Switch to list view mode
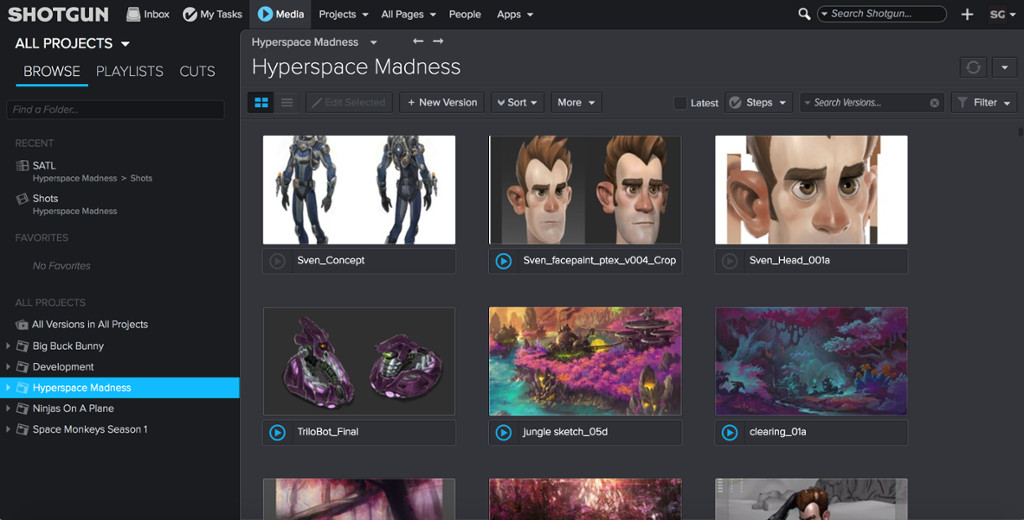1024x520 pixels. pyautogui.click(x=287, y=103)
